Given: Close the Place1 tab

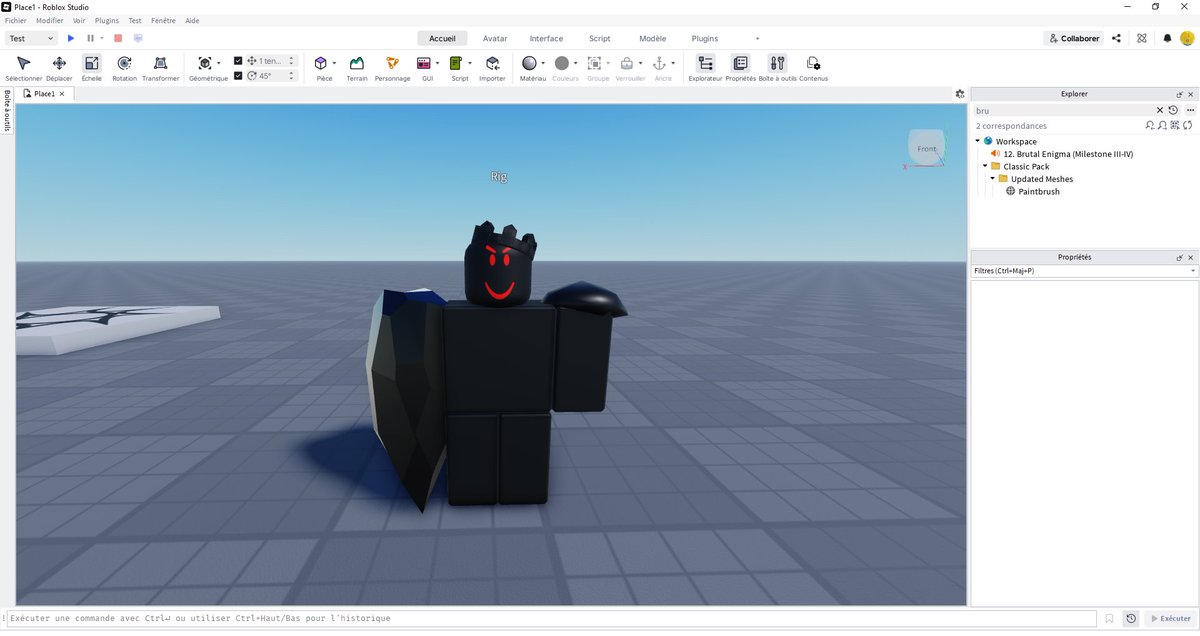Looking at the screenshot, I should coord(62,94).
